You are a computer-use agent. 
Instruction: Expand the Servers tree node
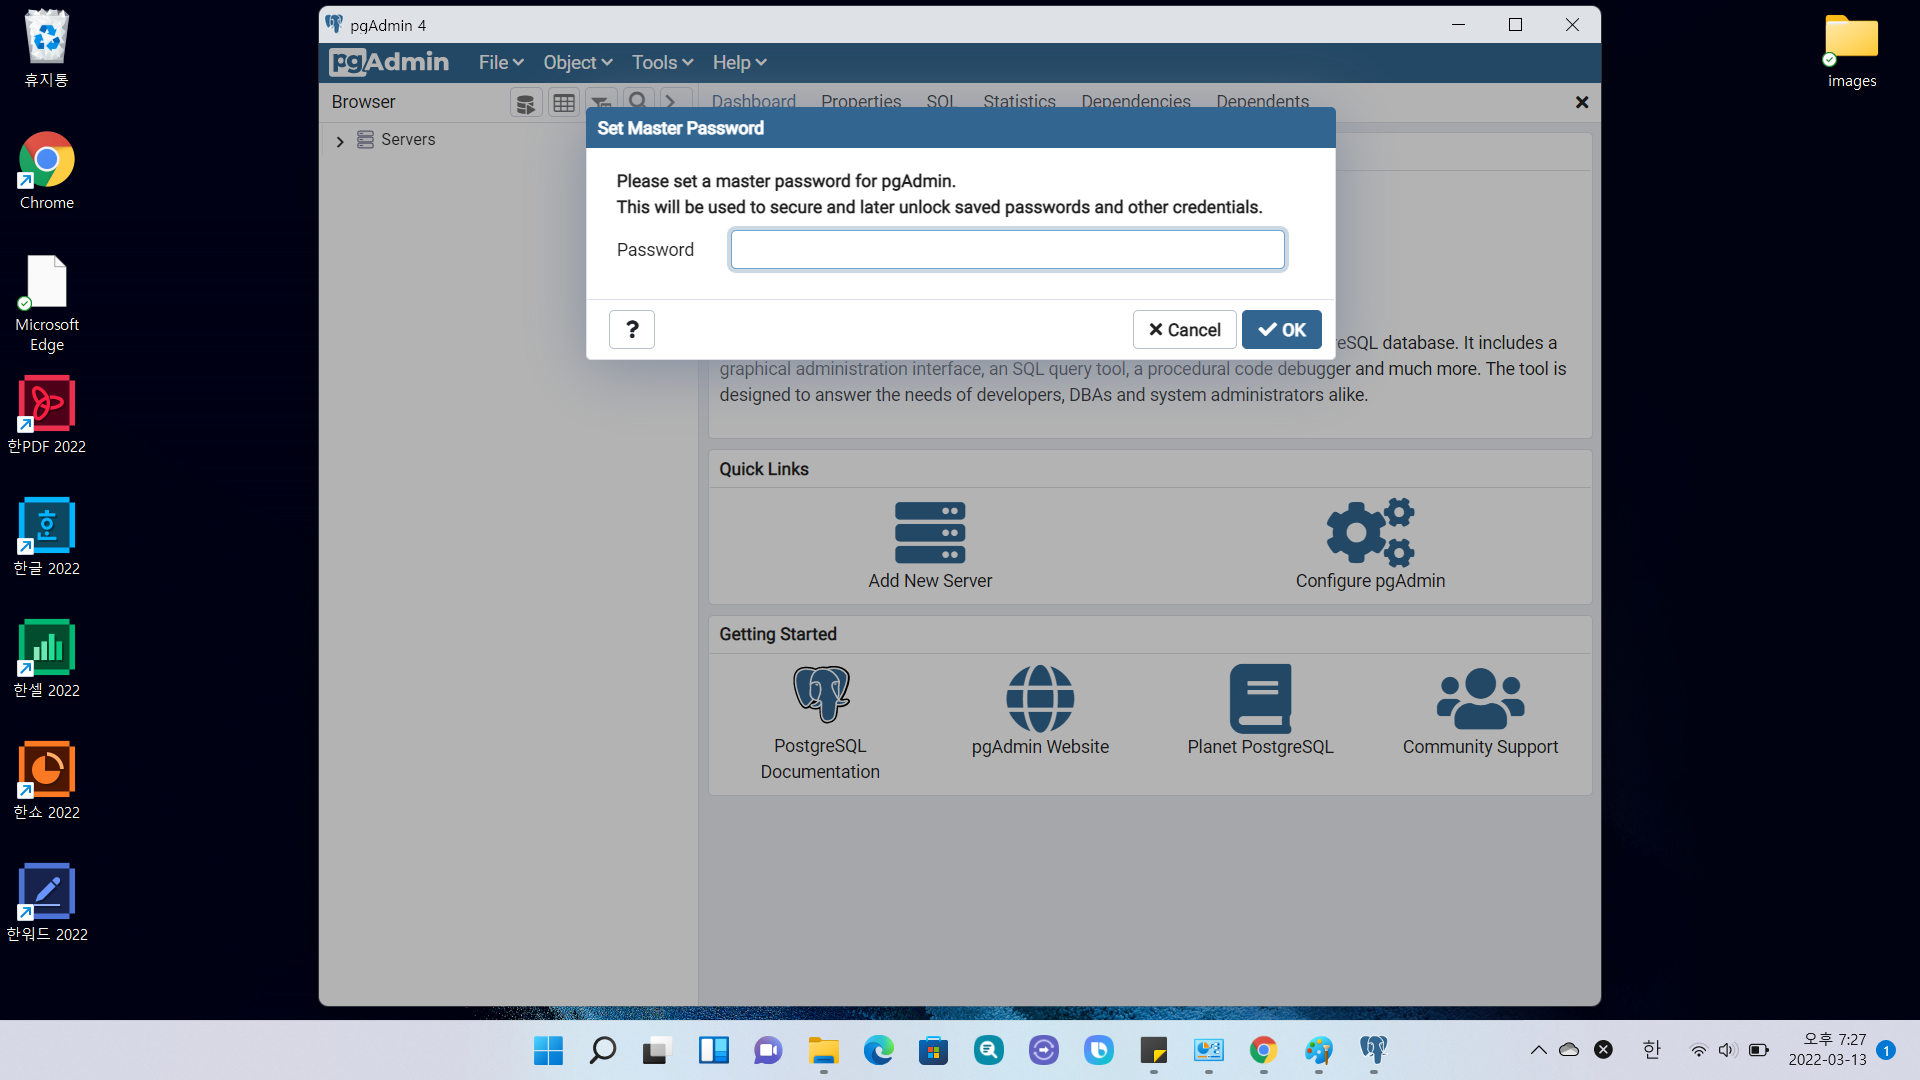point(340,141)
